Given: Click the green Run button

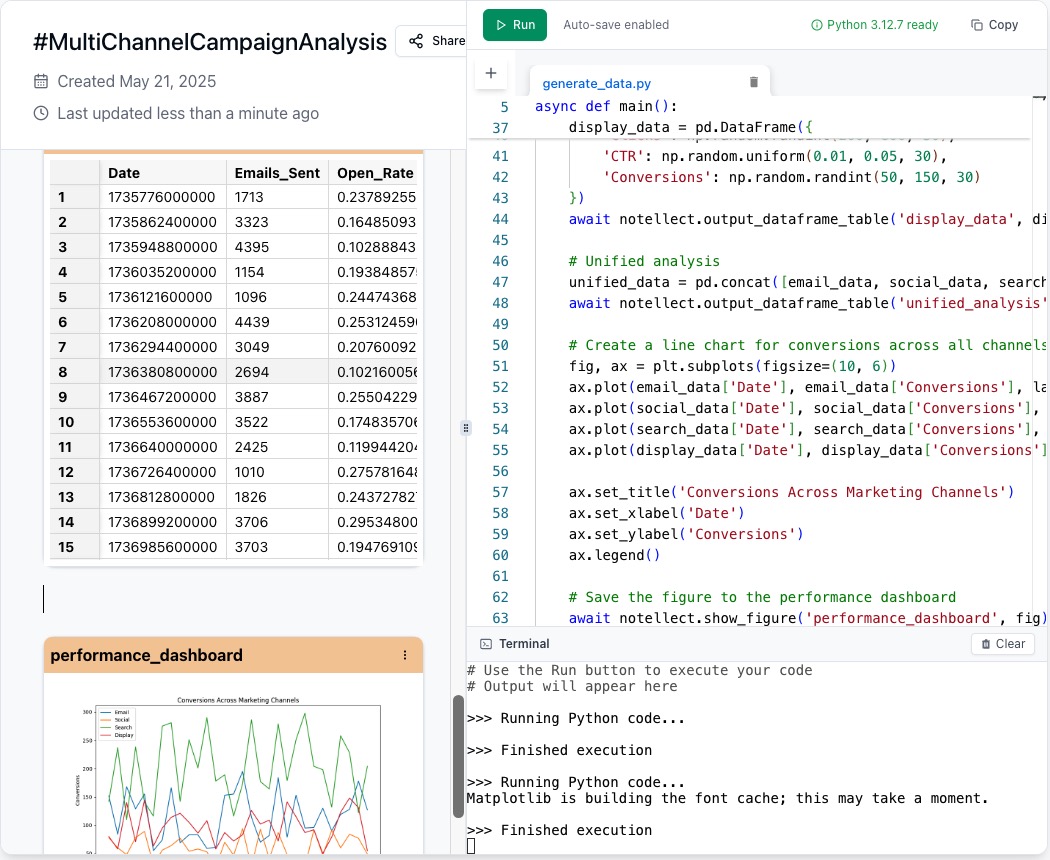Looking at the screenshot, I should (514, 25).
